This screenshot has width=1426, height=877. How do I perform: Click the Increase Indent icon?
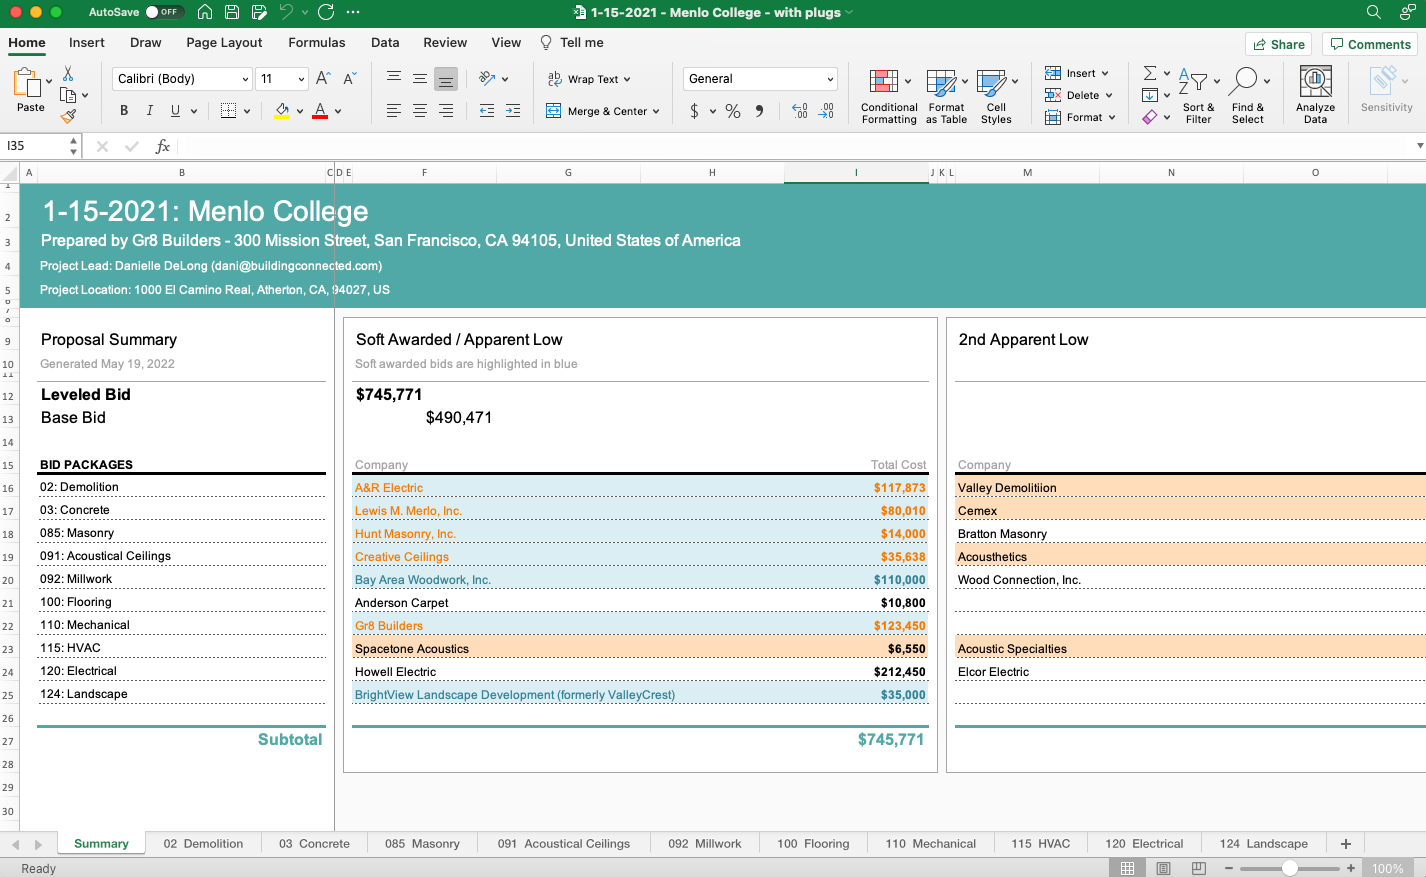click(513, 111)
